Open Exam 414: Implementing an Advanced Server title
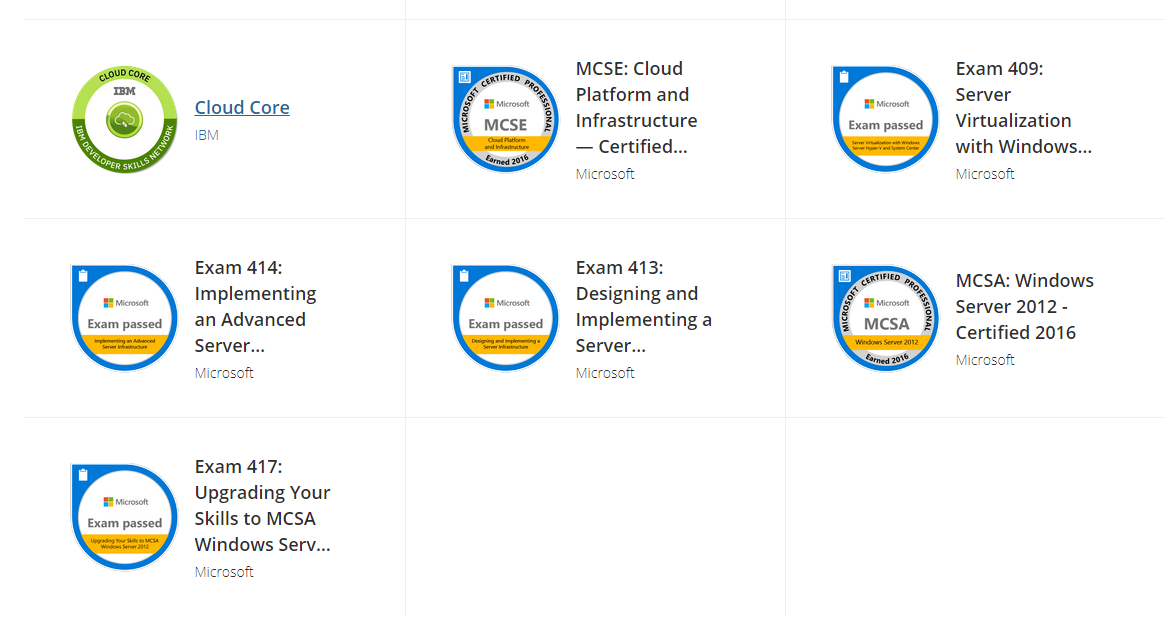The width and height of the screenshot is (1176, 627). click(x=255, y=306)
